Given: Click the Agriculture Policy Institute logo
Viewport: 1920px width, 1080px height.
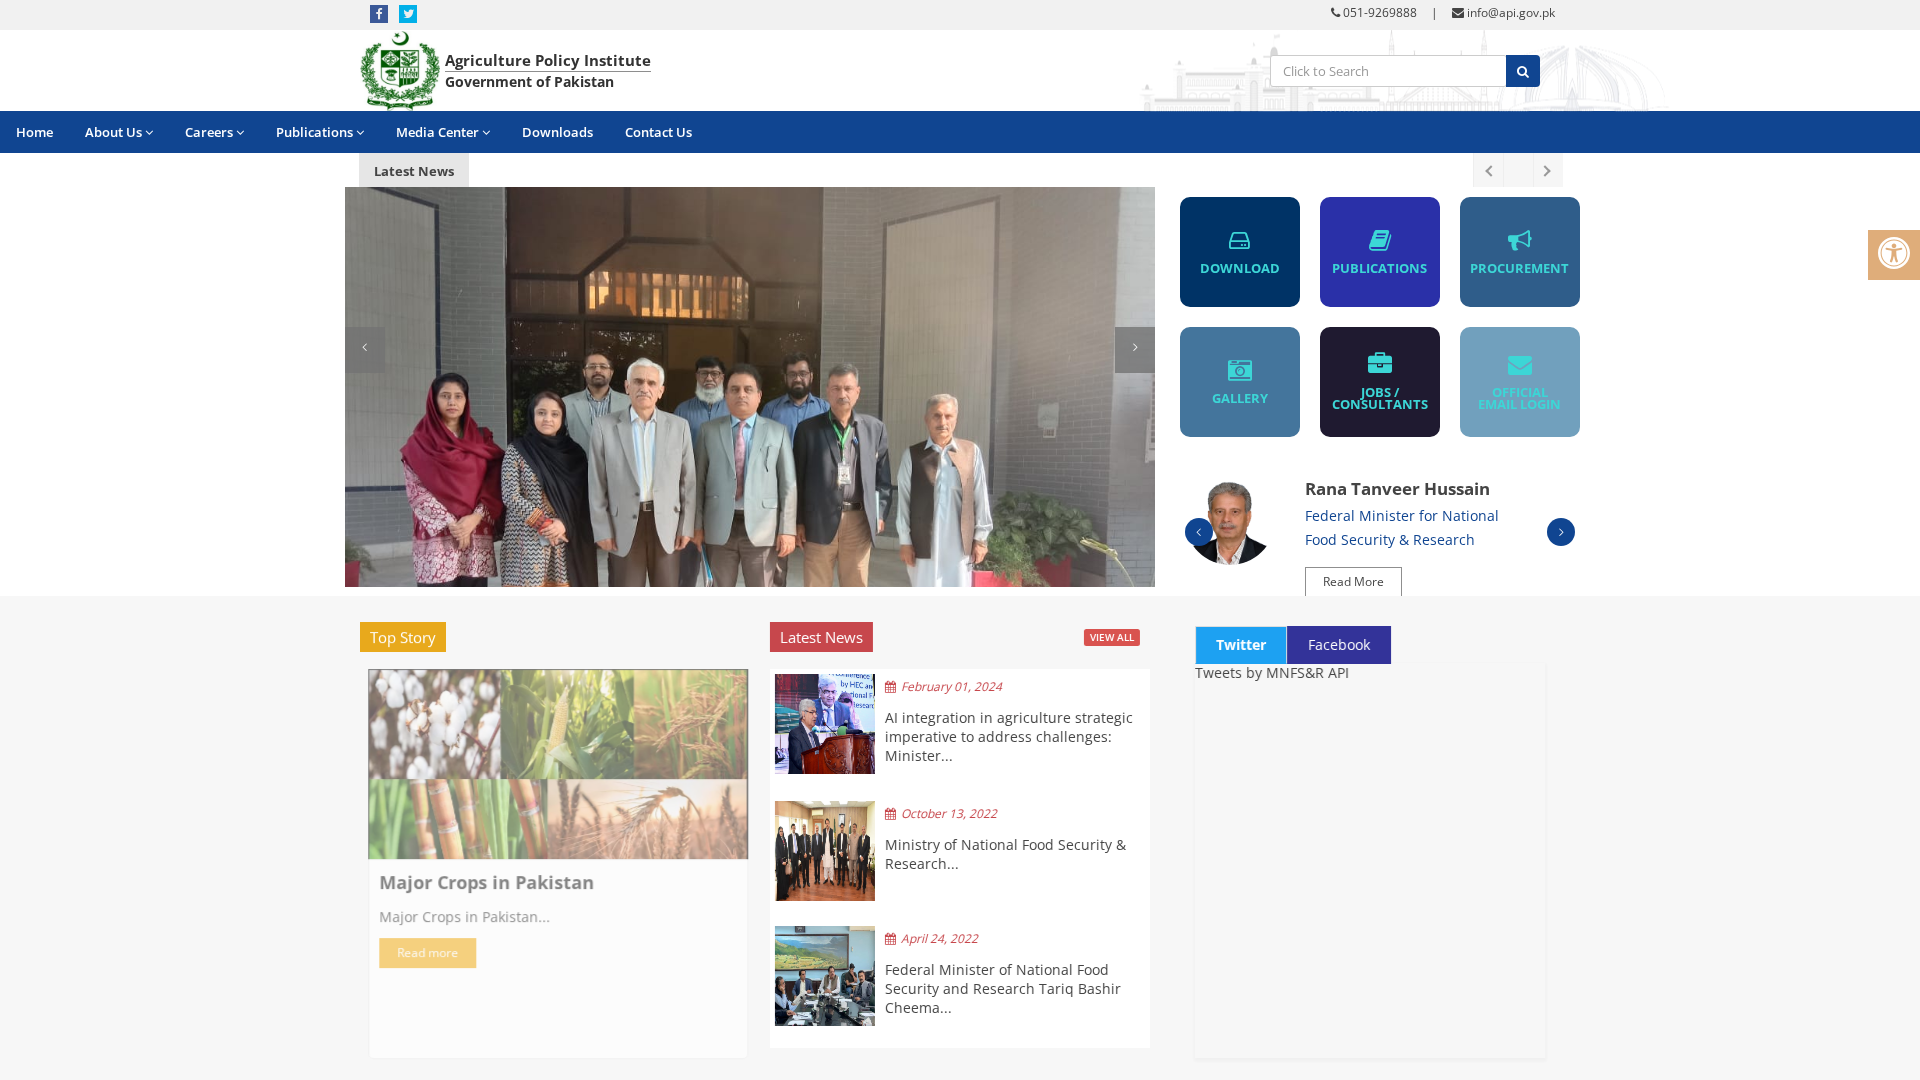Looking at the screenshot, I should [400, 70].
